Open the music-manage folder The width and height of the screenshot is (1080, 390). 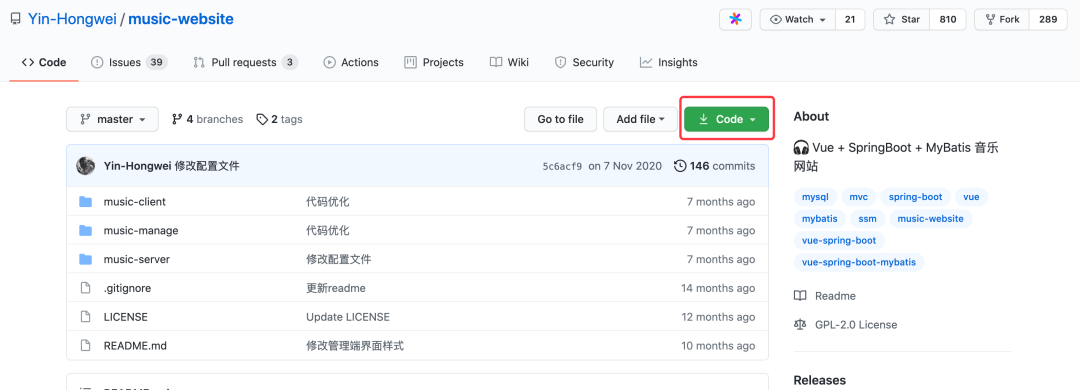[141, 230]
